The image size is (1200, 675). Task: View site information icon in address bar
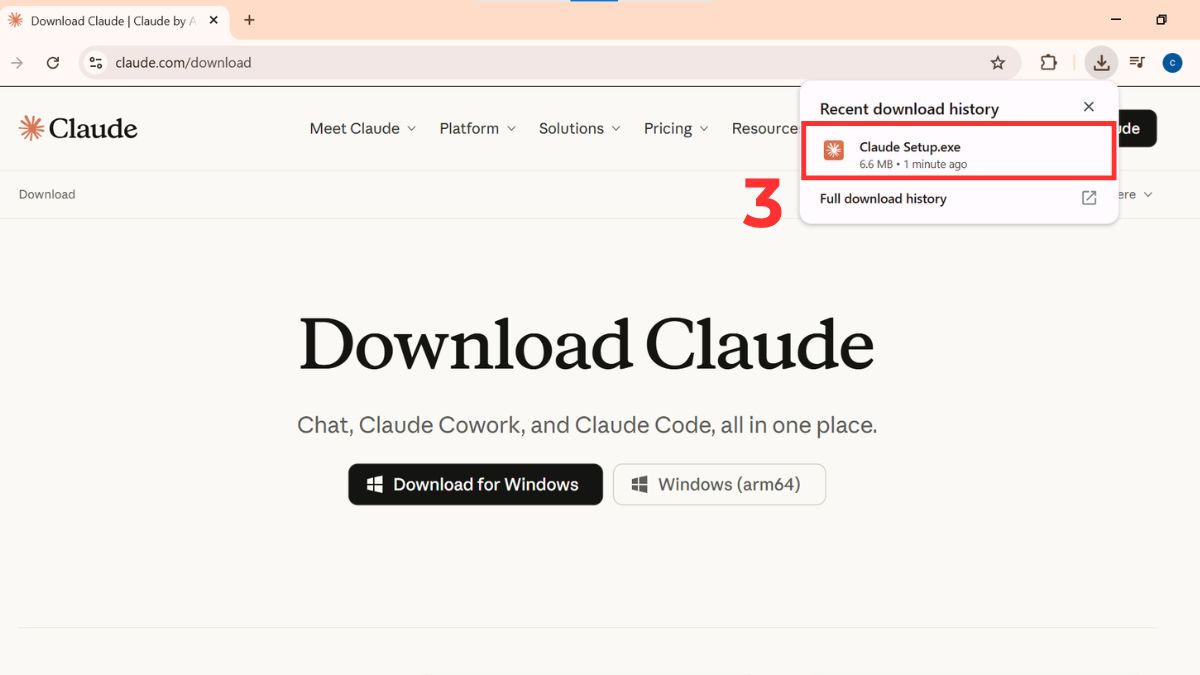pyautogui.click(x=96, y=62)
